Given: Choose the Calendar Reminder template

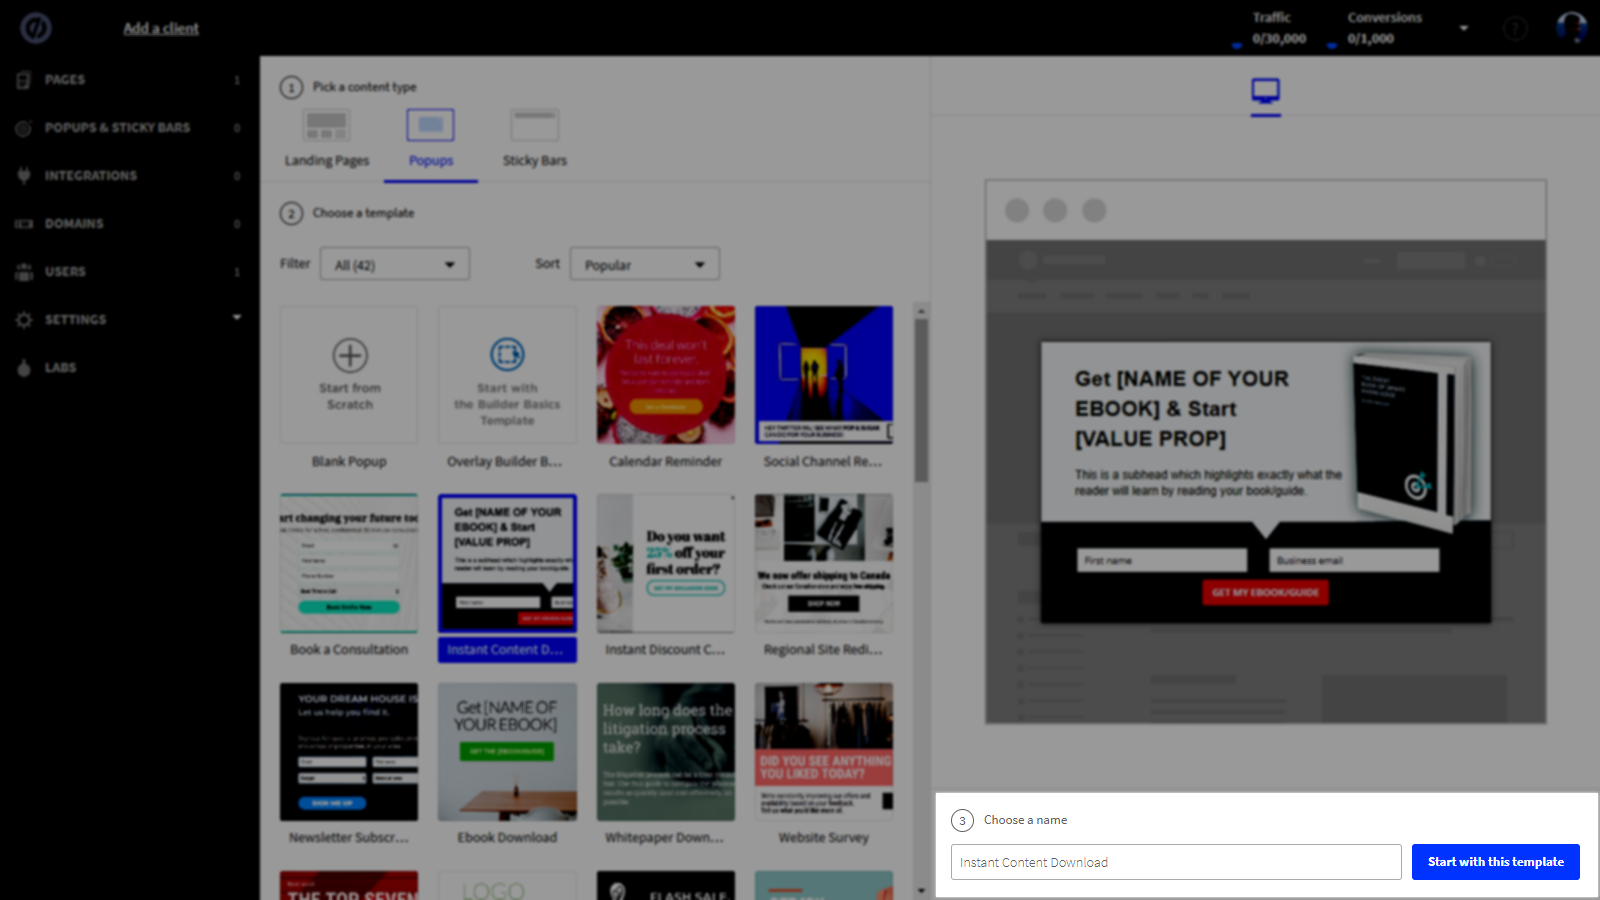Looking at the screenshot, I should click(666, 375).
